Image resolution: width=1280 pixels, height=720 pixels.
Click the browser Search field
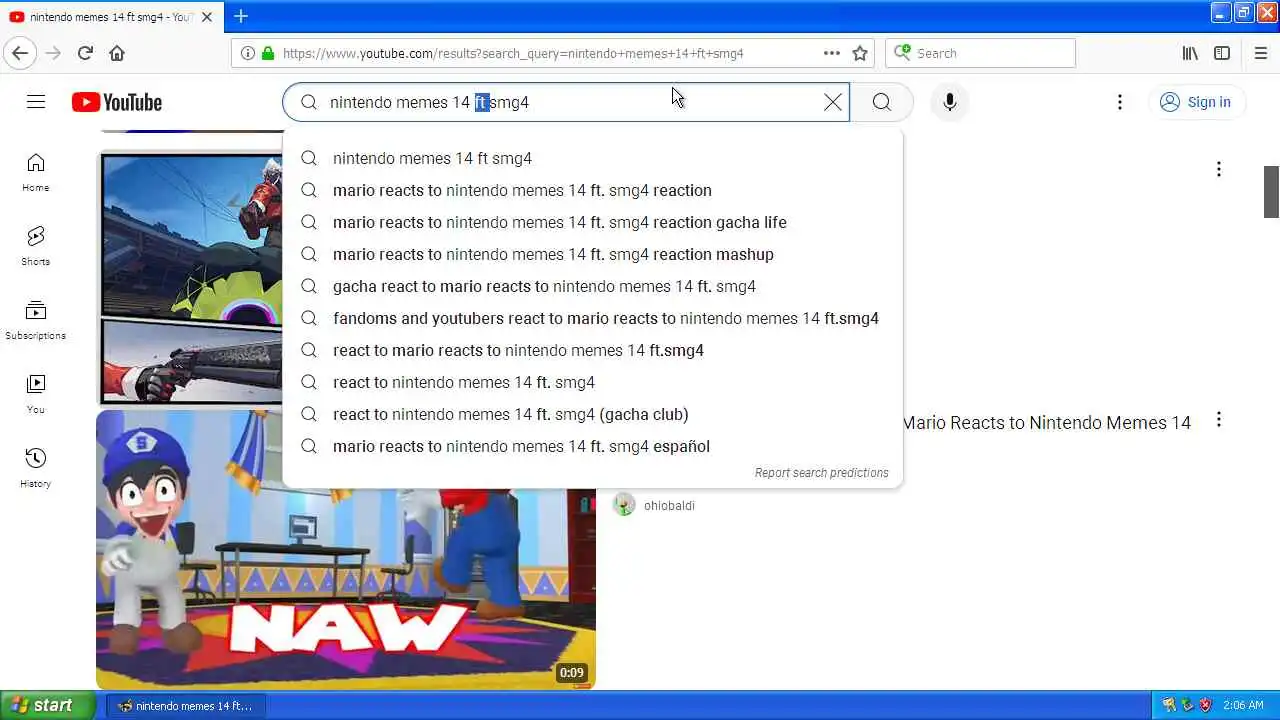980,53
